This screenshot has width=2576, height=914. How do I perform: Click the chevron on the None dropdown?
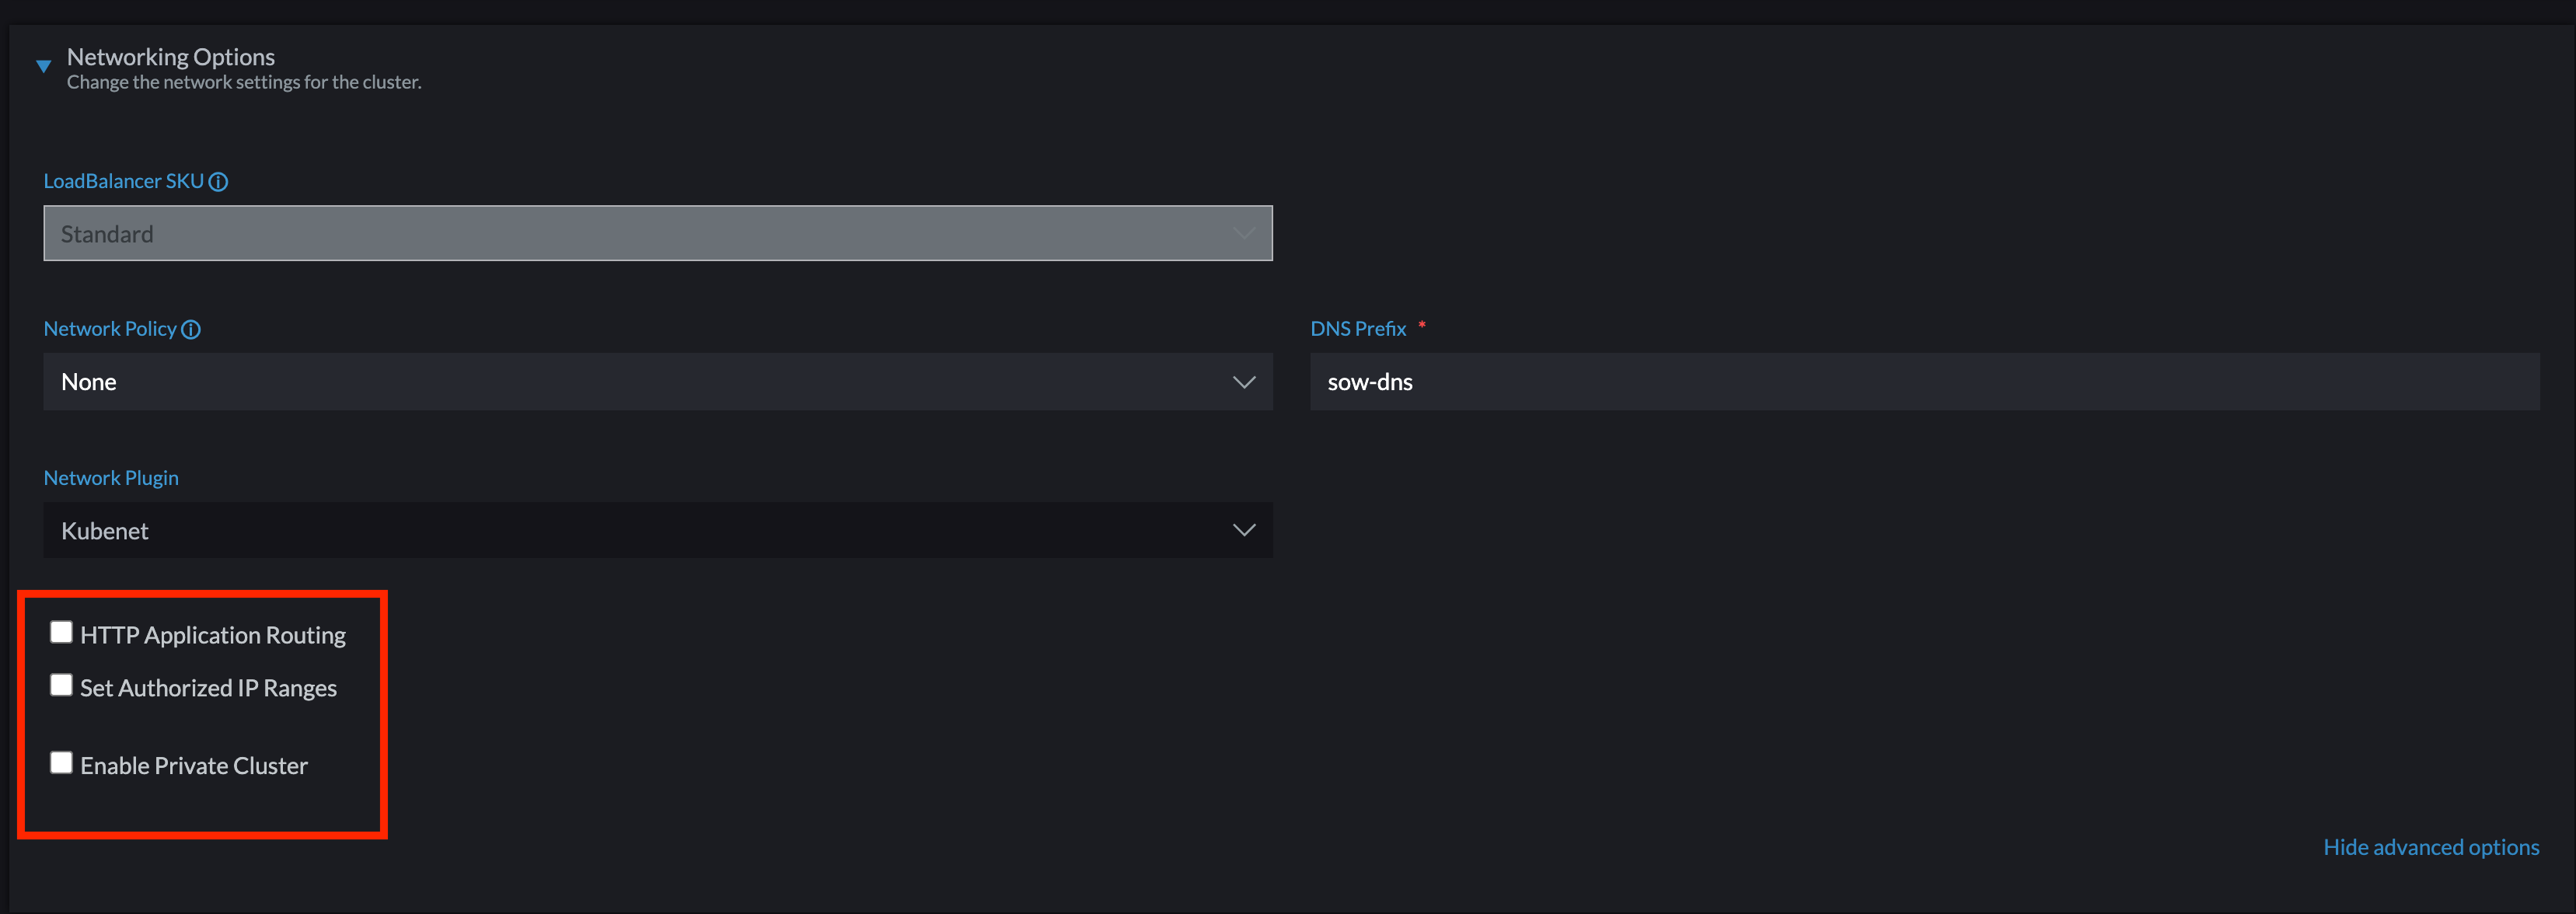tap(1243, 381)
